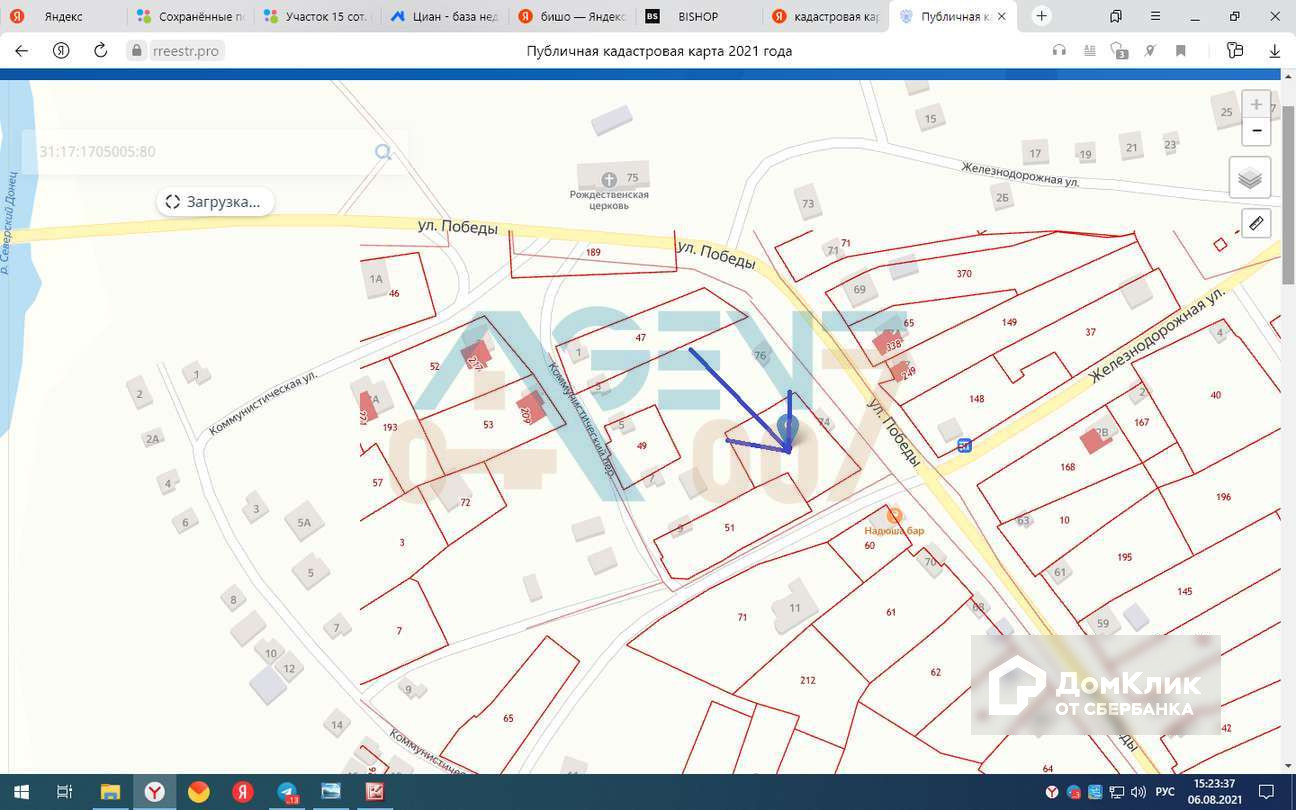This screenshot has width=1296, height=810.
Task: Activate the ruler measurement tool
Action: click(x=1256, y=223)
